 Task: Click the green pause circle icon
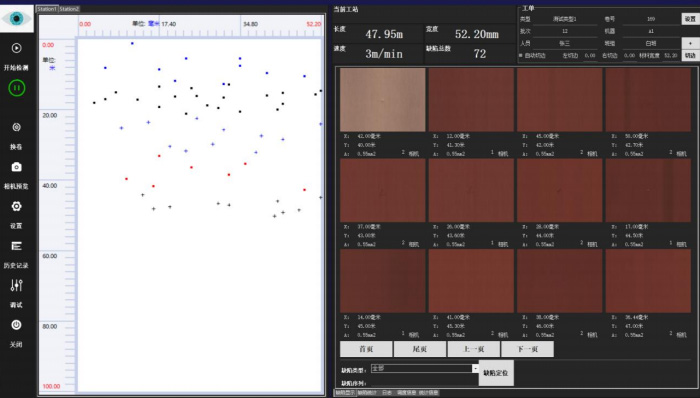pos(17,88)
